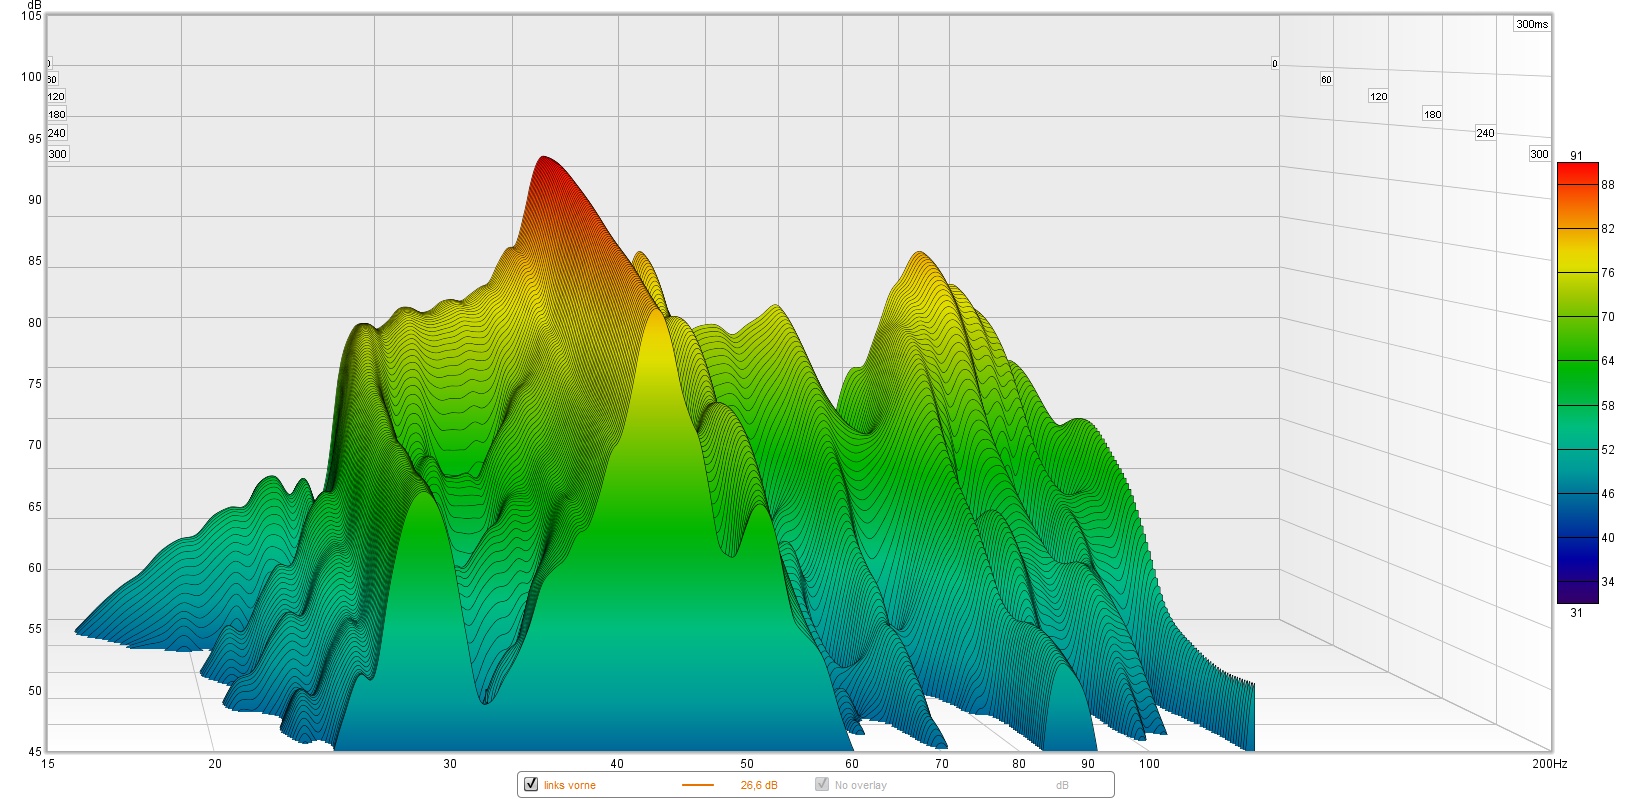Click the red top of the colour scale
Image resolution: width=1633 pixels, height=799 pixels.
coord(1577,170)
